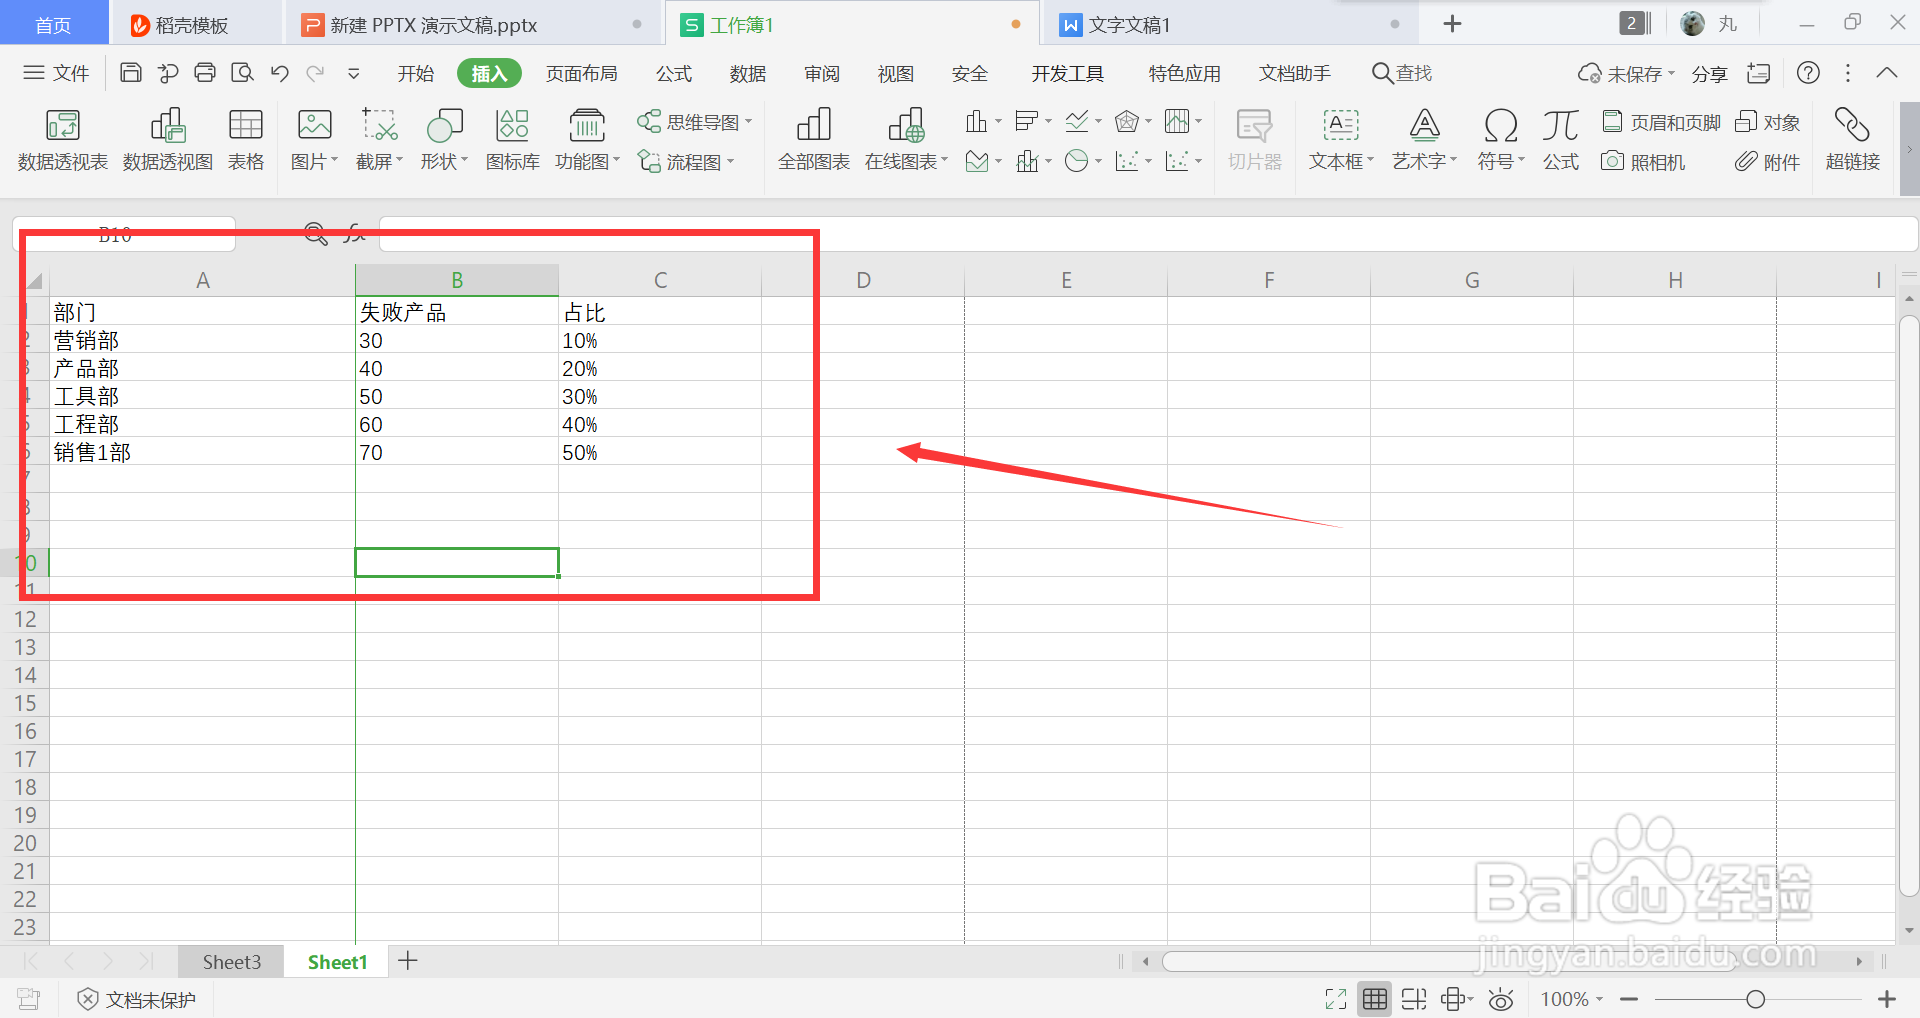The image size is (1920, 1018).
Task: Click the print icon in quick toolbar
Action: 205,73
